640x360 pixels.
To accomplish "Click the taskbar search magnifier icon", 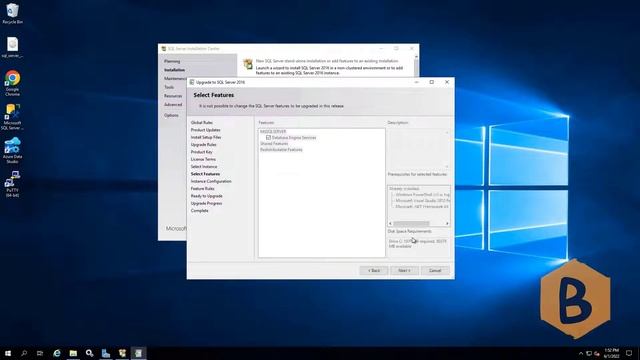I will (x=24, y=353).
